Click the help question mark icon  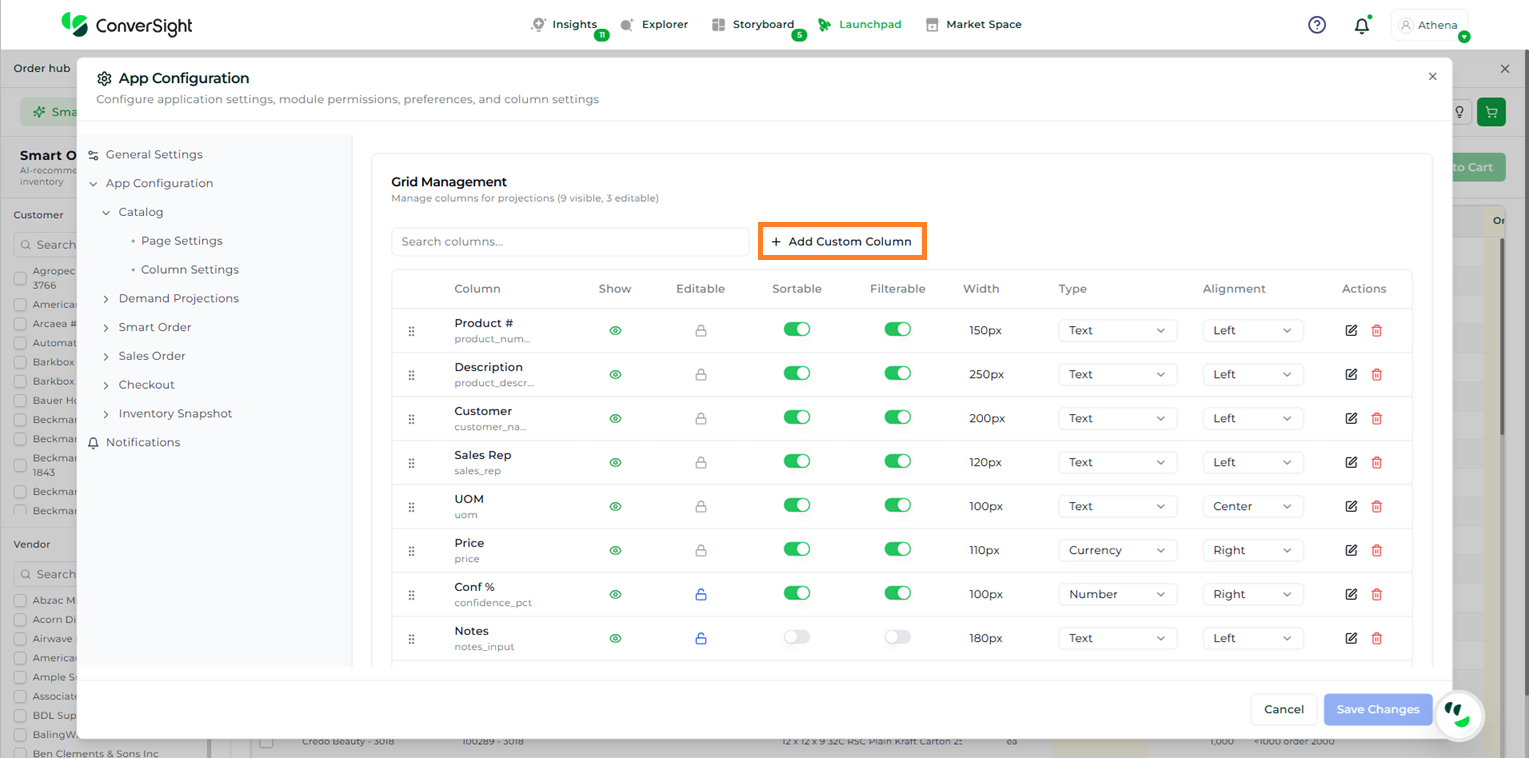pyautogui.click(x=1317, y=25)
